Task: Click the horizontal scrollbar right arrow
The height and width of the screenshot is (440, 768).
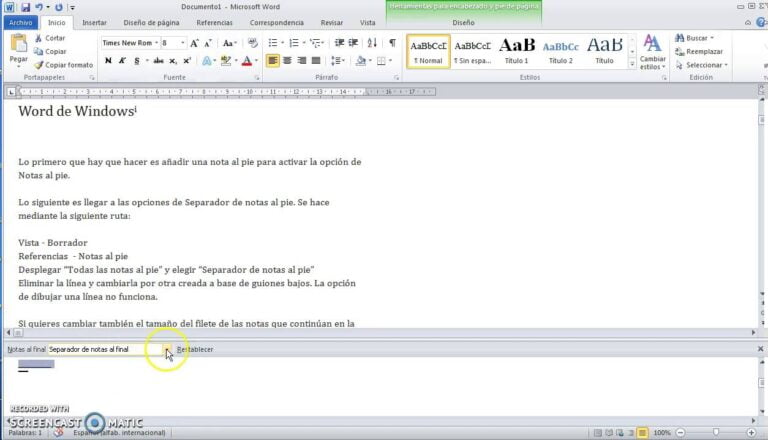Action: [x=753, y=333]
